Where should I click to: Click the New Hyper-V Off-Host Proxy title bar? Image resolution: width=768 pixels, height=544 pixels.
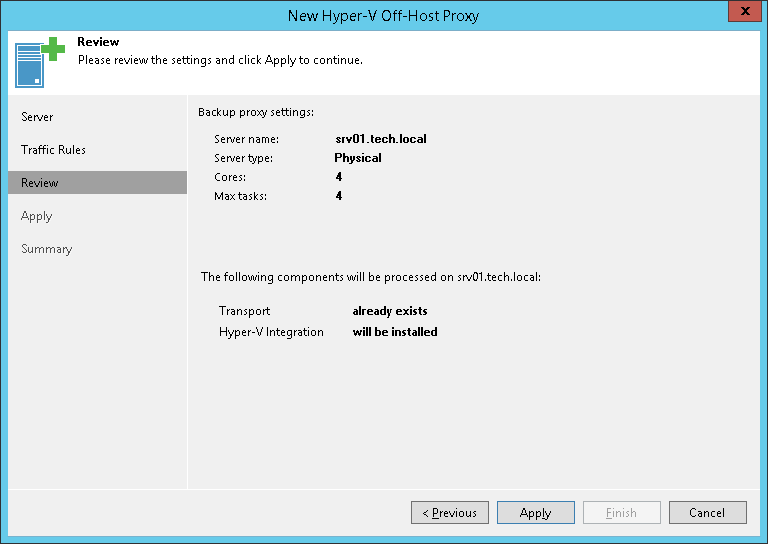pyautogui.click(x=384, y=15)
